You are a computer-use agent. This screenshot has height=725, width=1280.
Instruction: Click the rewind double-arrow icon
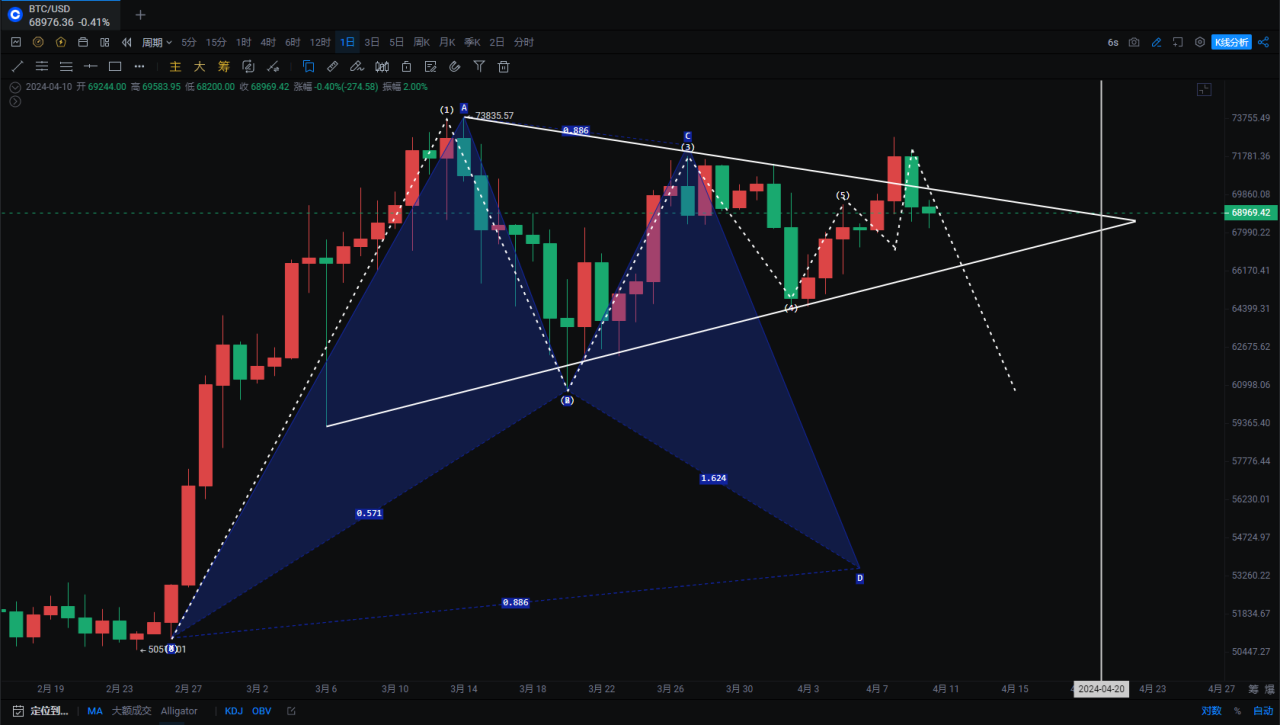[x=126, y=42]
